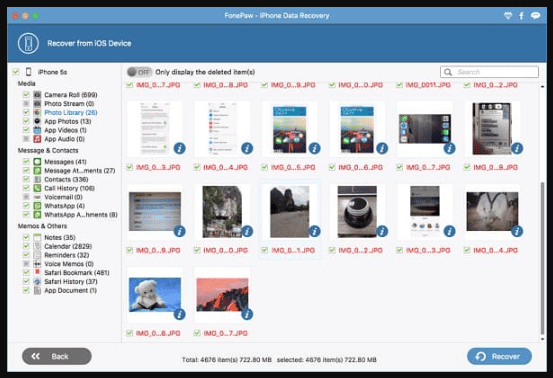
Task: Click the Safari Bookmark icon
Action: 37,273
